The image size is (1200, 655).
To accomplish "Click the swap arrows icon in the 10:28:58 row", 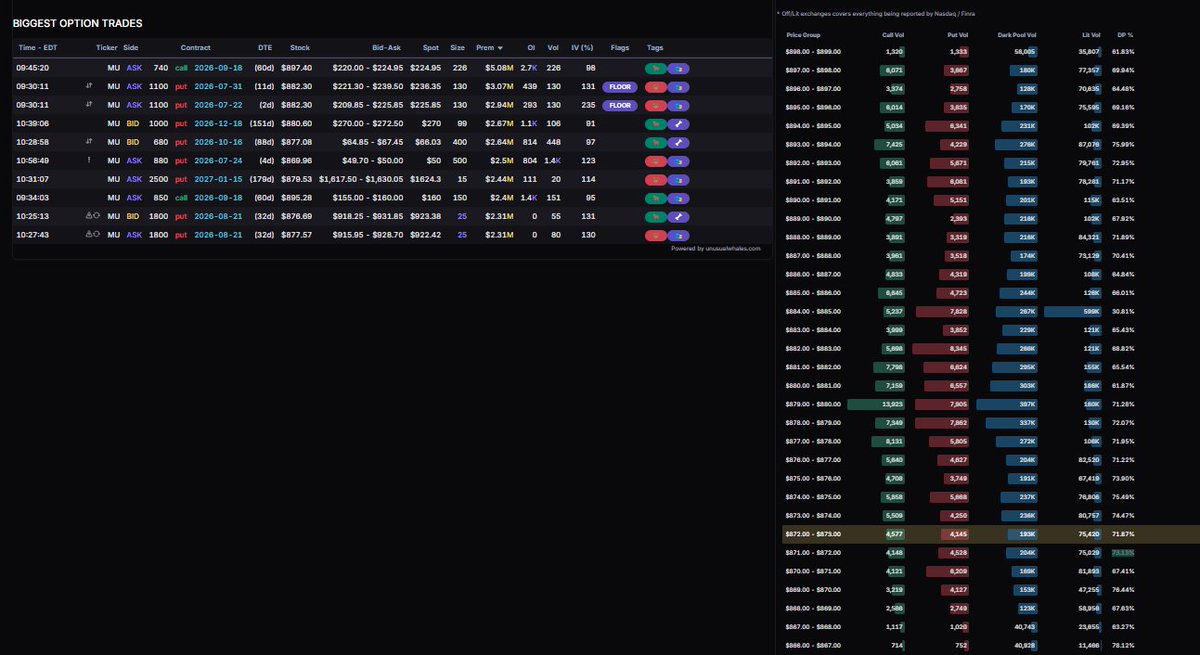I will point(89,142).
